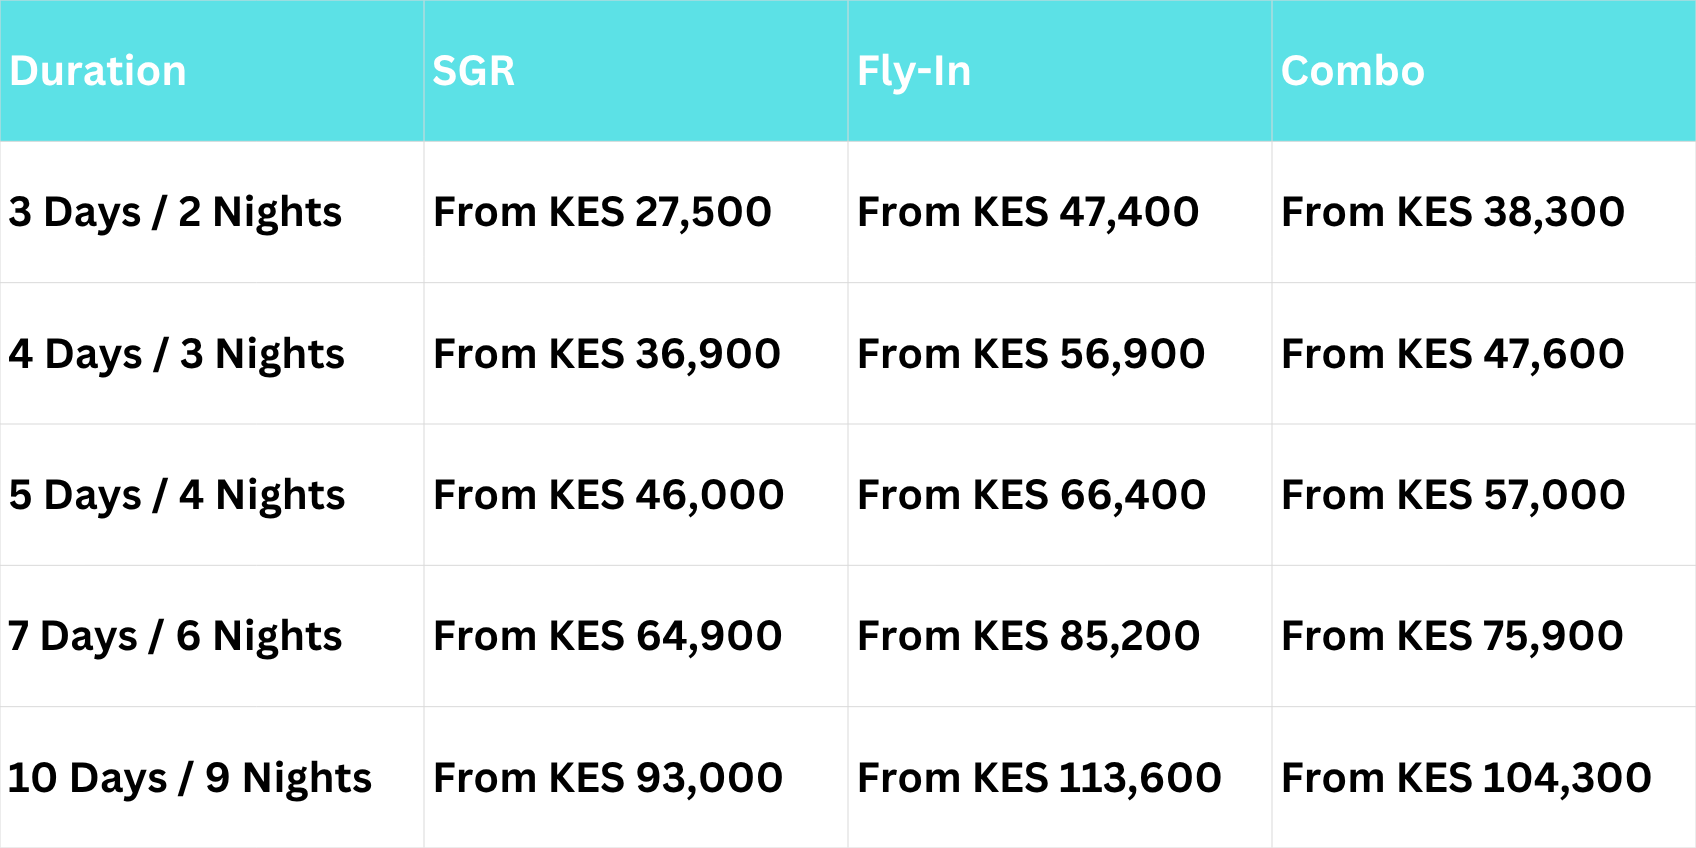Select the Fly-In price KES 47,400
1696x848 pixels.
(1028, 212)
